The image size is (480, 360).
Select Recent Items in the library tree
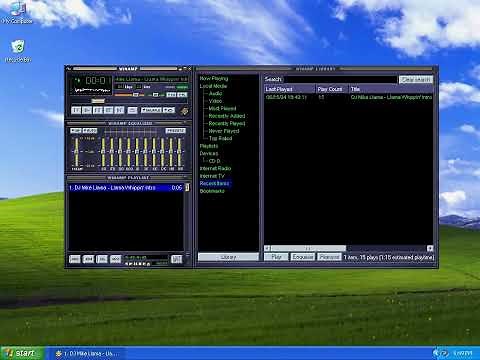pos(215,183)
